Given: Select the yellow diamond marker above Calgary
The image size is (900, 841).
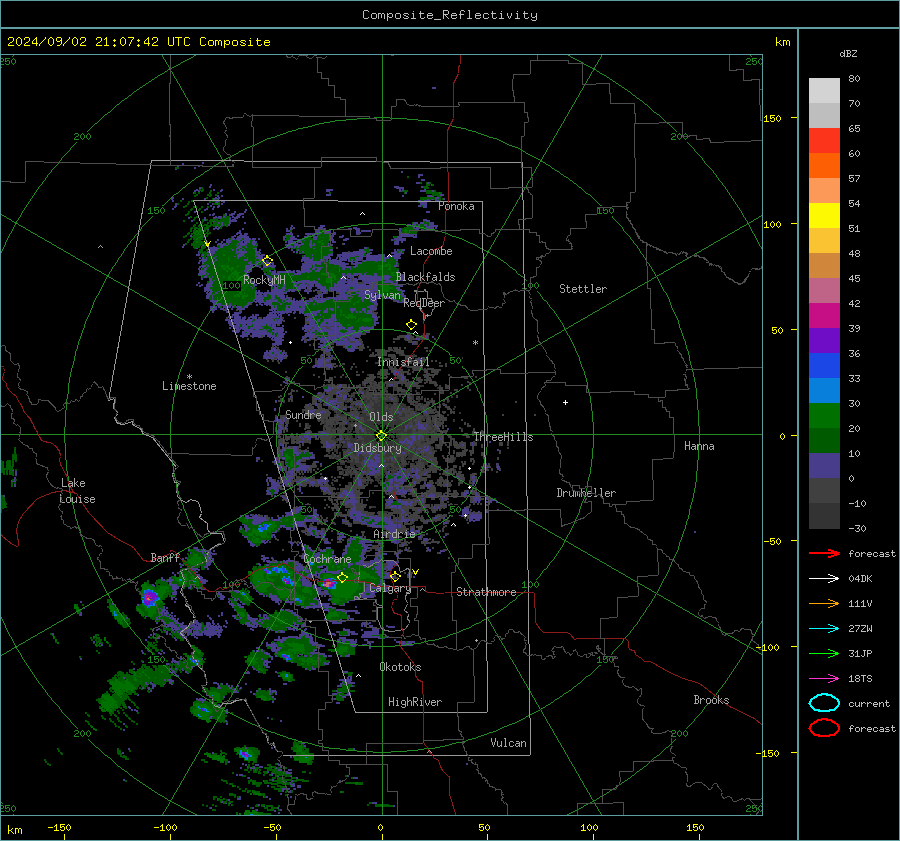Looking at the screenshot, I should [x=395, y=576].
